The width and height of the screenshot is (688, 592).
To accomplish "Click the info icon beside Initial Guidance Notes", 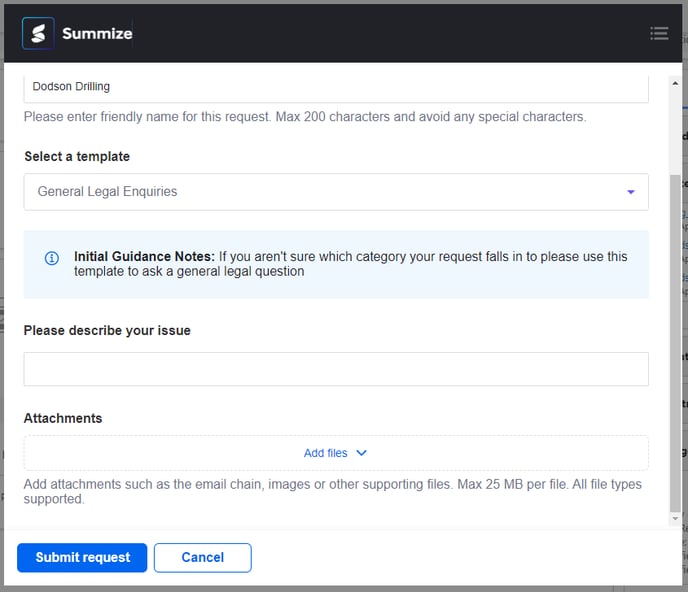I will (x=52, y=258).
